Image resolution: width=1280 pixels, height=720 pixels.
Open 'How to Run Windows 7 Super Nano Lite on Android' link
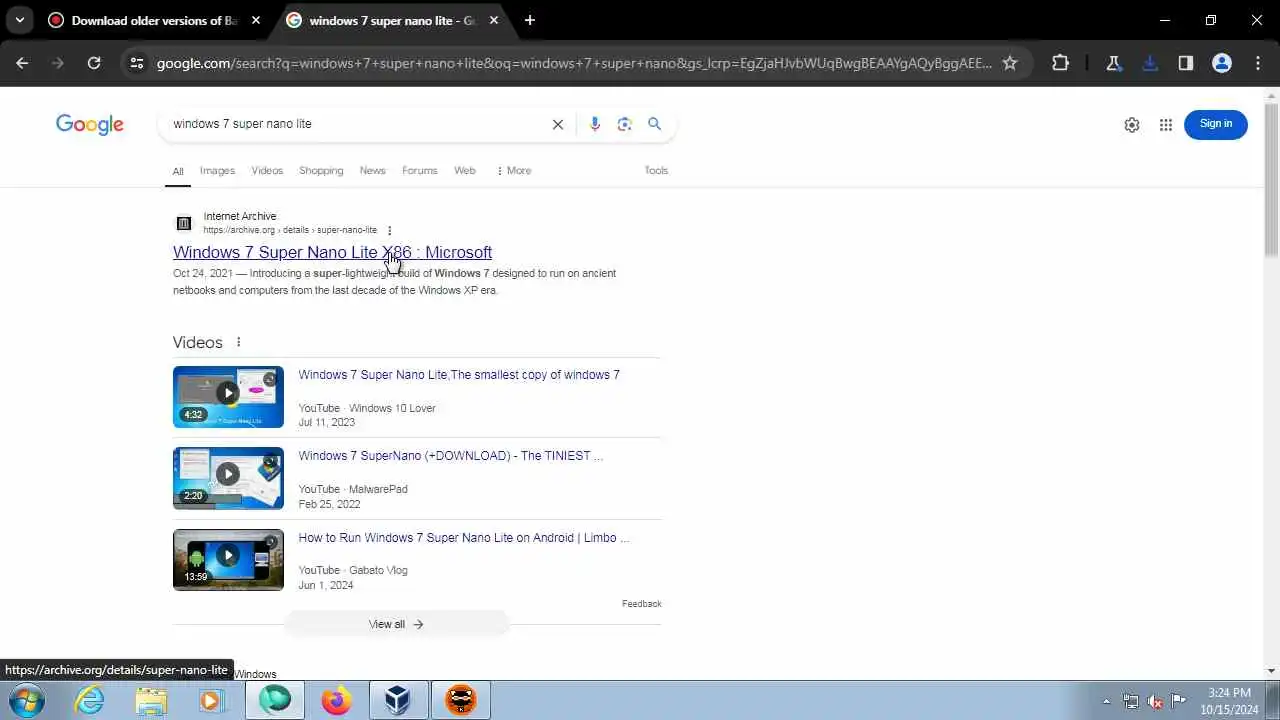point(464,538)
